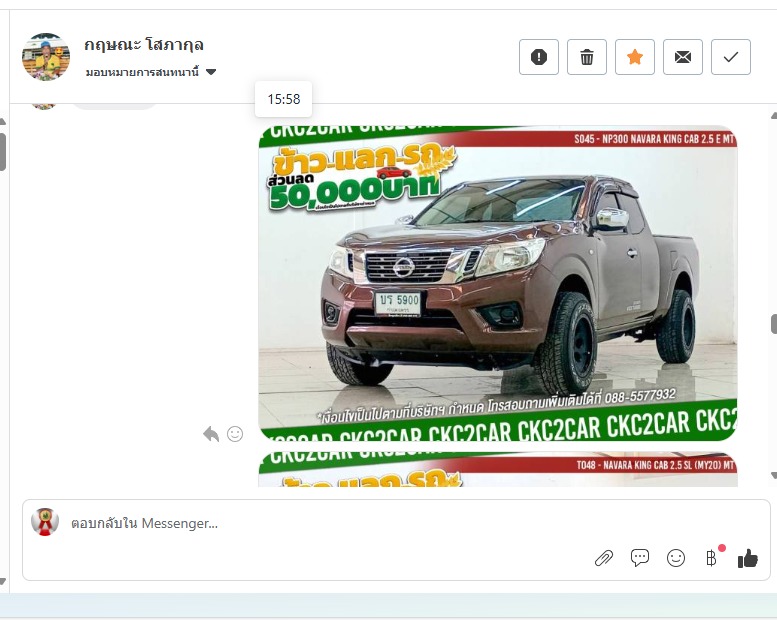Open emoji picker in reply box

(x=676, y=559)
